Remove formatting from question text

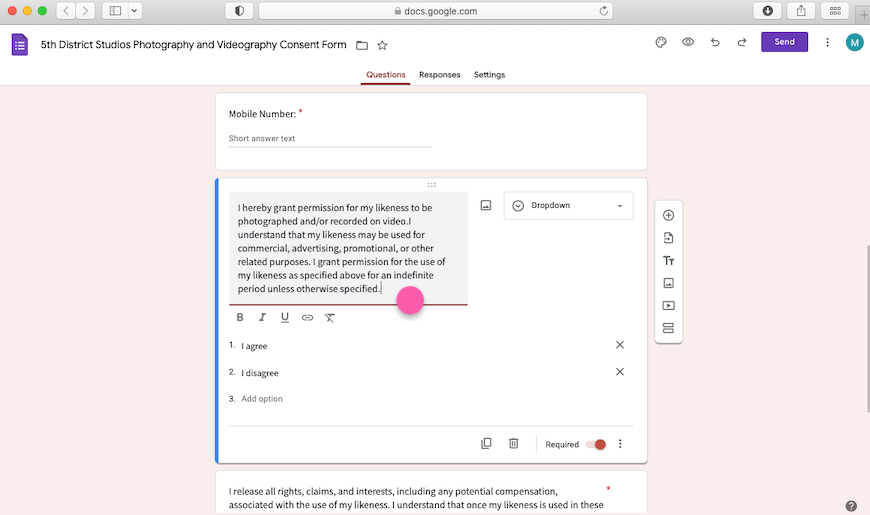(x=329, y=317)
